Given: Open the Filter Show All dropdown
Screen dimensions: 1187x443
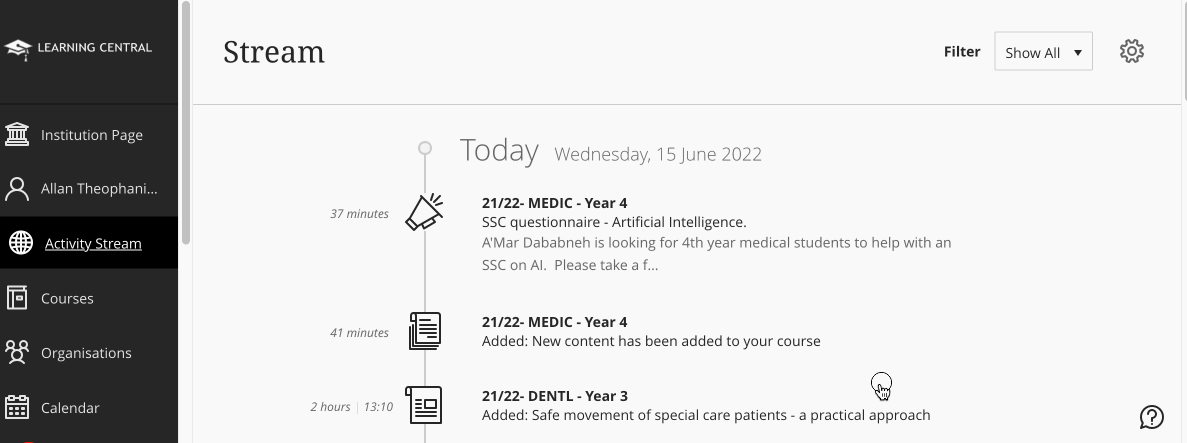Looking at the screenshot, I should (1043, 52).
